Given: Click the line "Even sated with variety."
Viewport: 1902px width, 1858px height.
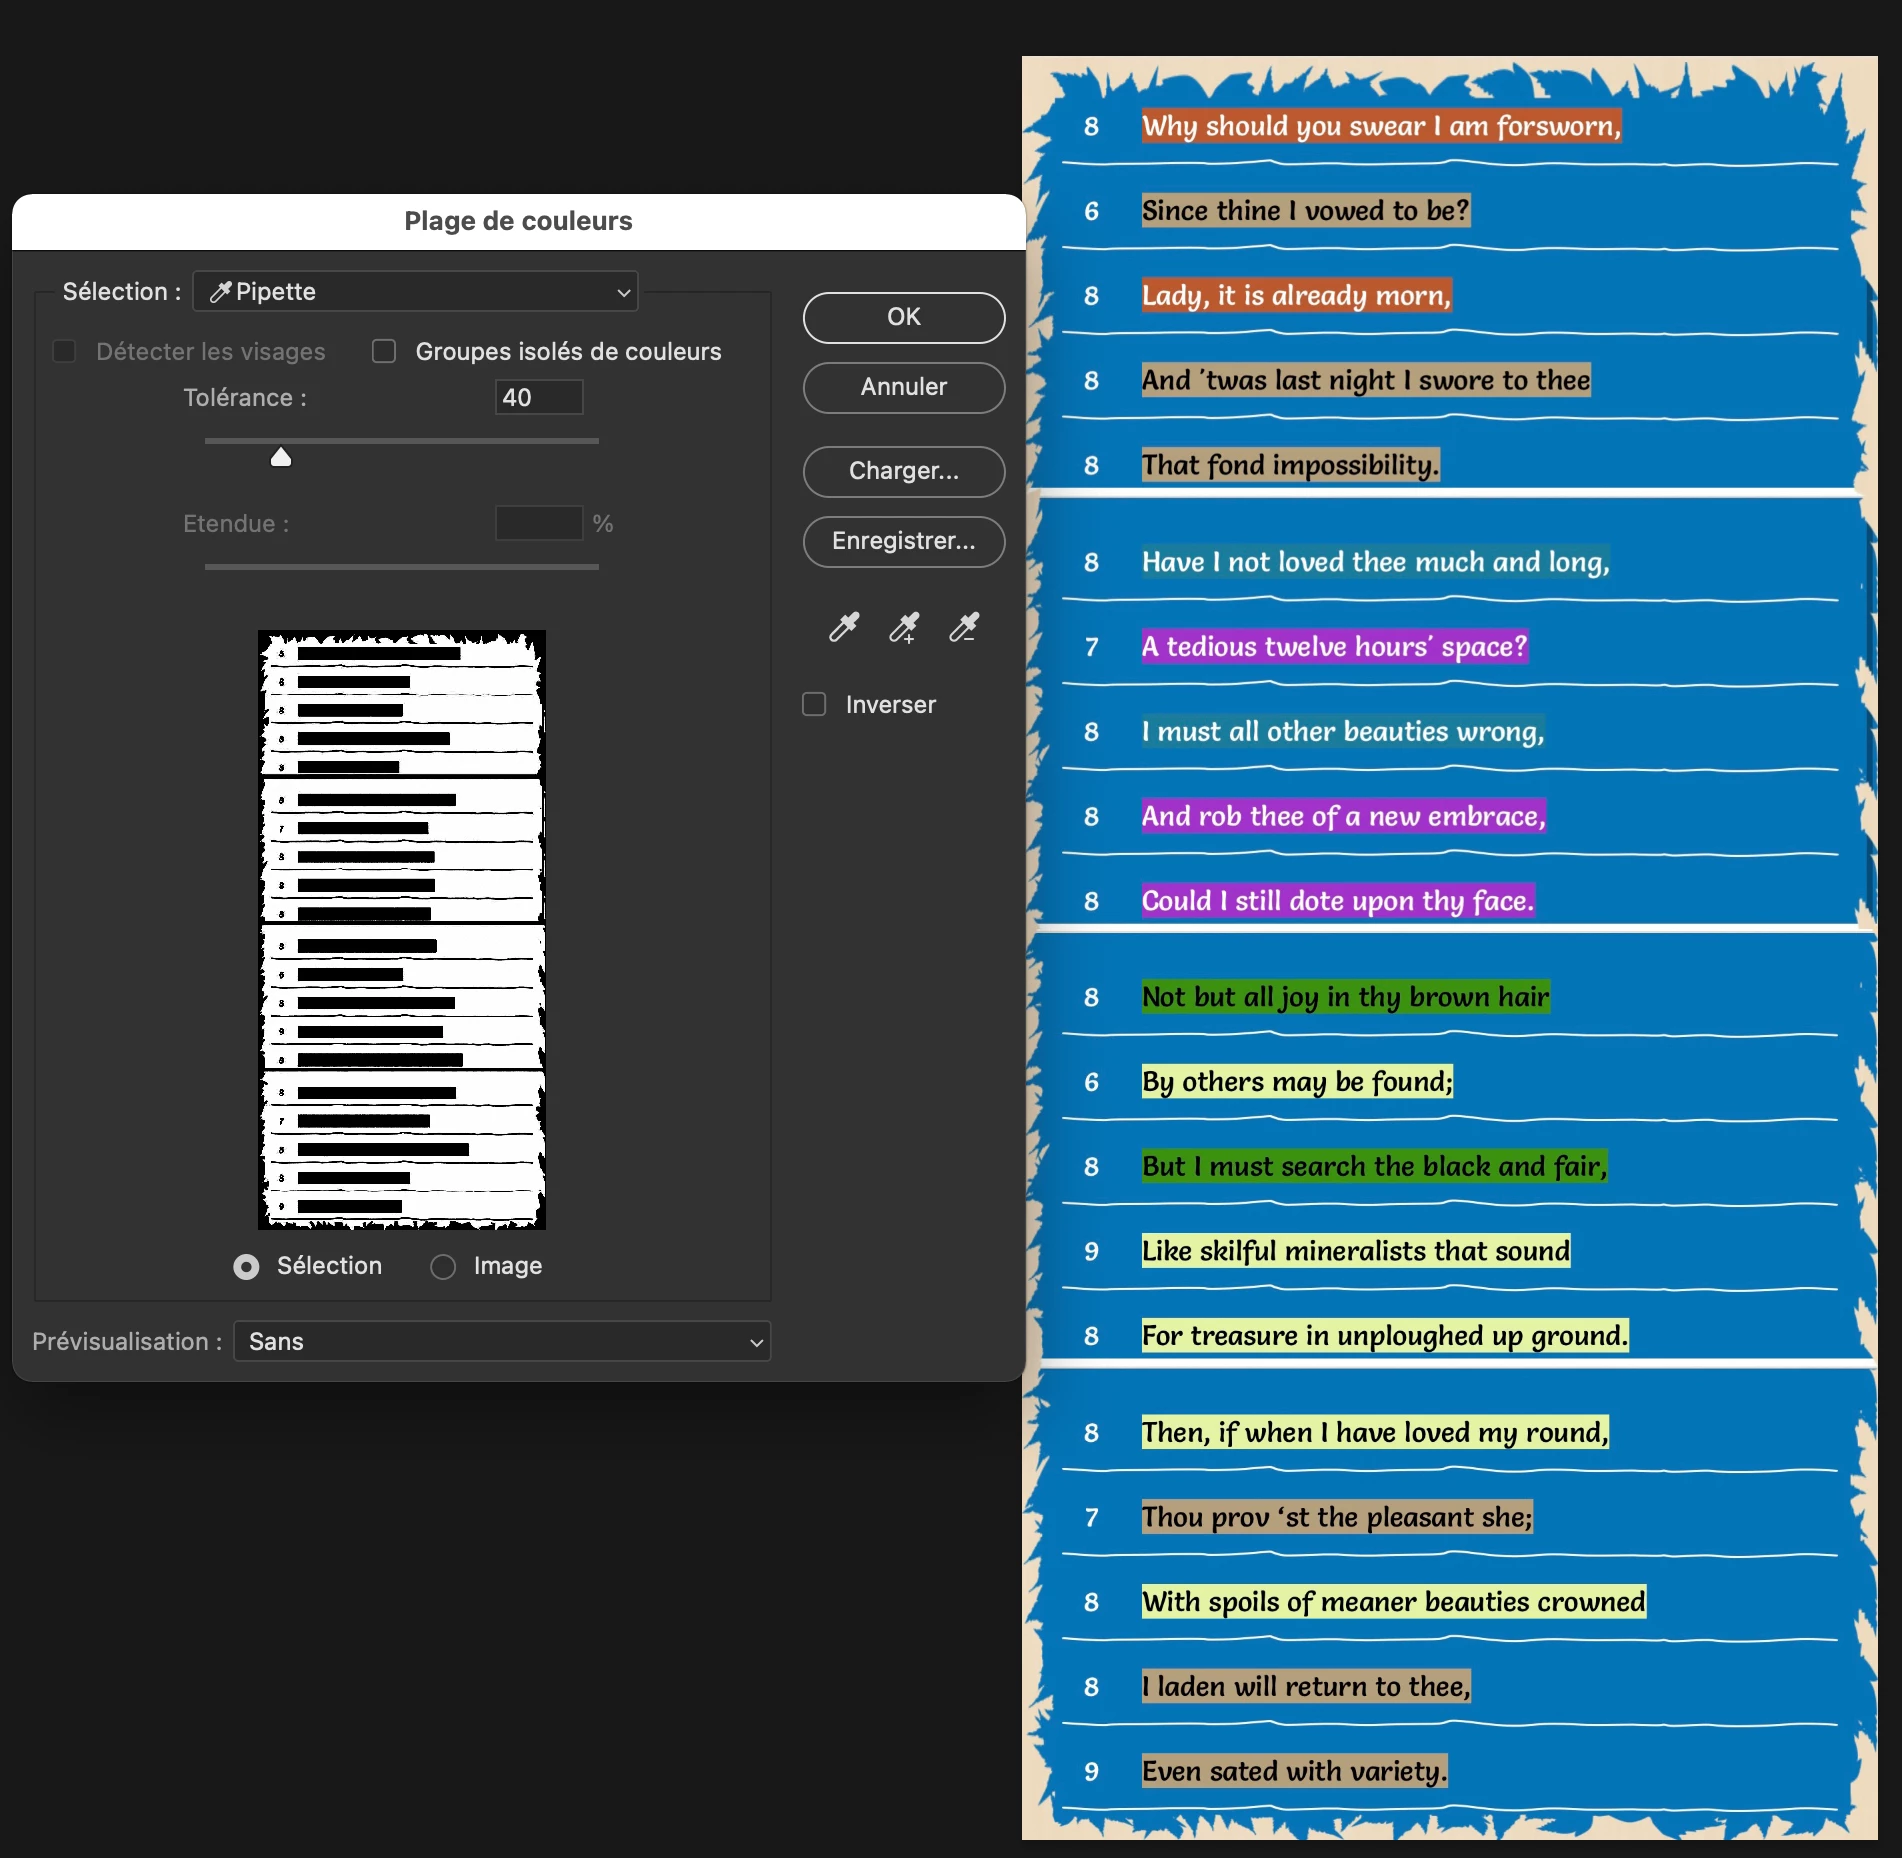Looking at the screenshot, I should pos(1295,1772).
